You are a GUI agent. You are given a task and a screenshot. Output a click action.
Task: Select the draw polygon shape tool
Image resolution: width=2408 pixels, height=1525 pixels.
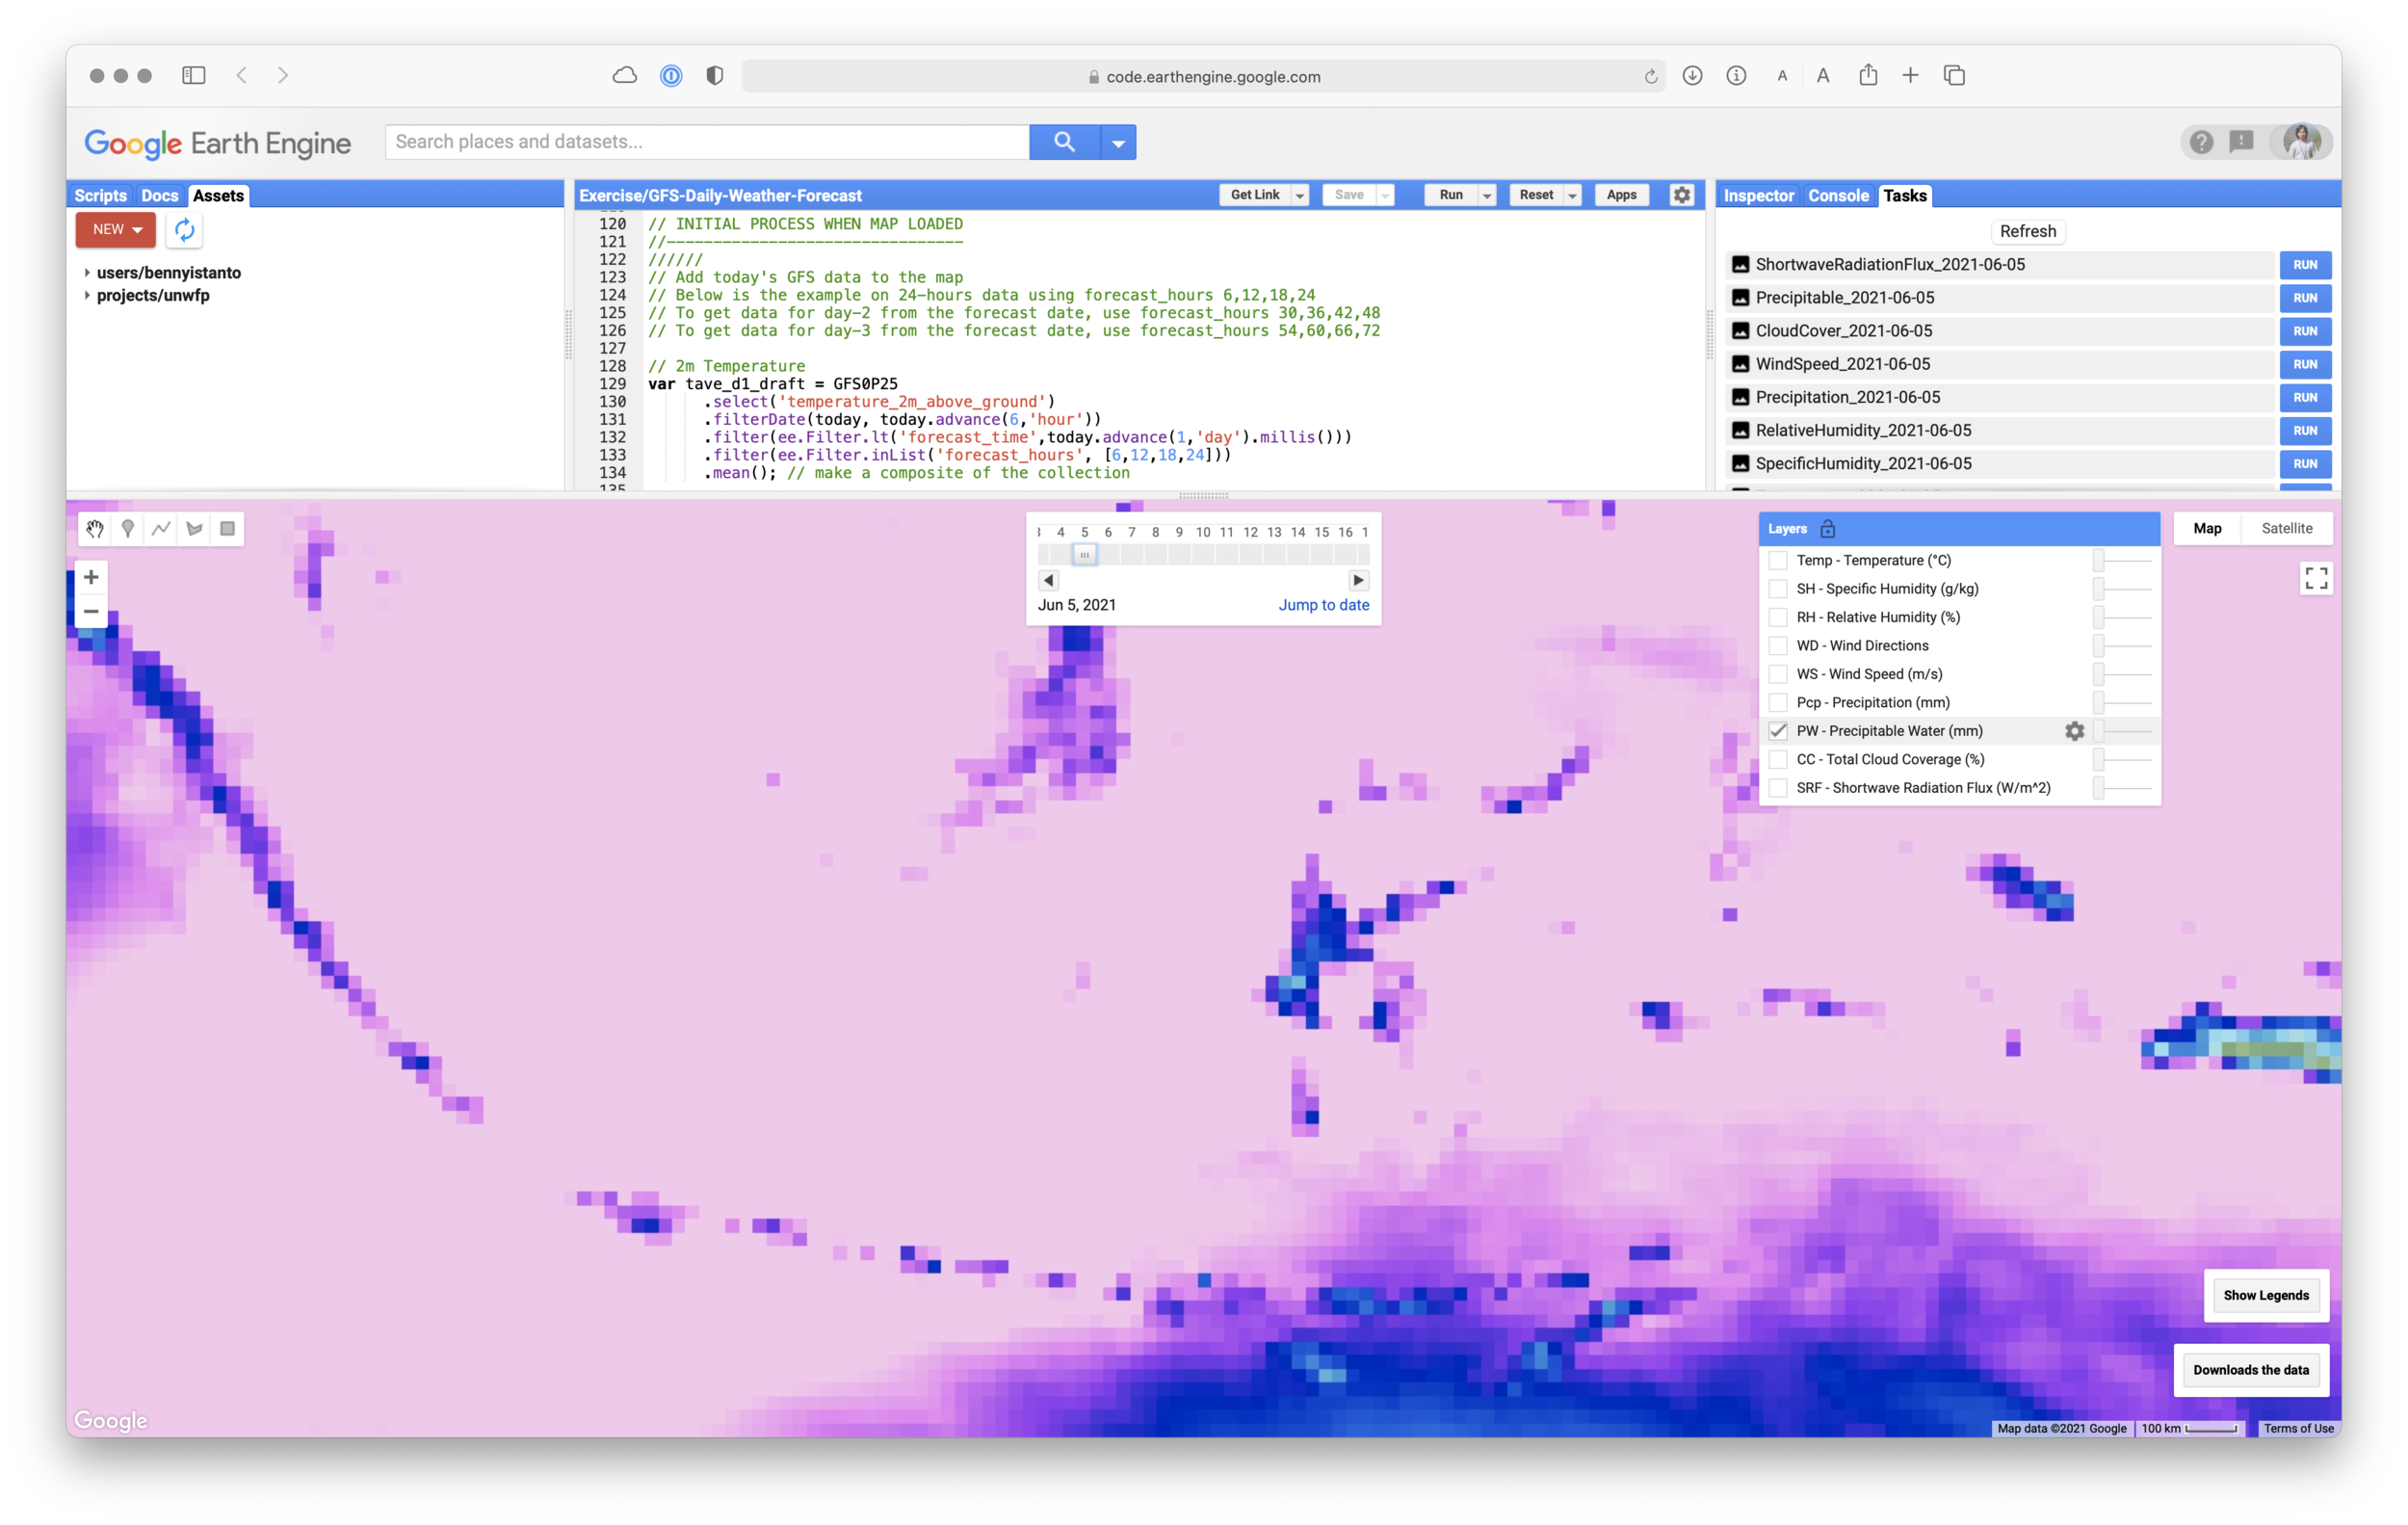pos(195,529)
